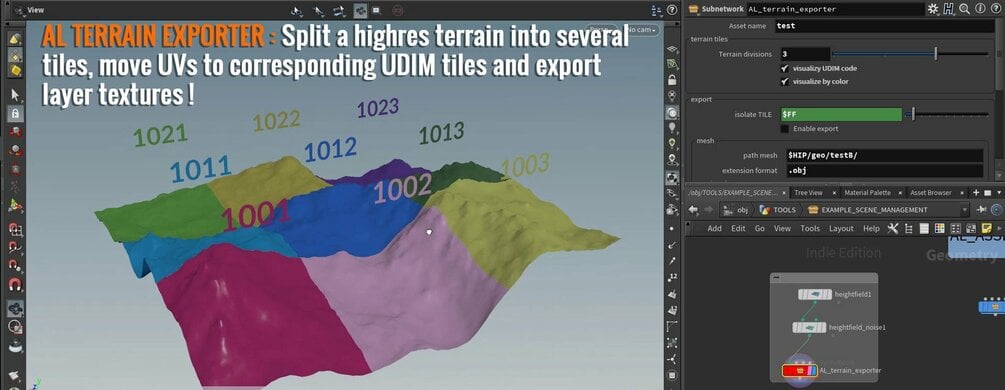The height and width of the screenshot is (390, 1005).
Task: Click the Terrain divisions slider handle
Action: point(936,54)
